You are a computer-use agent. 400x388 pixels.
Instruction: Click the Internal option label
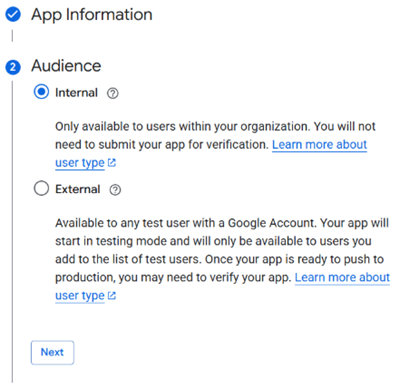76,93
